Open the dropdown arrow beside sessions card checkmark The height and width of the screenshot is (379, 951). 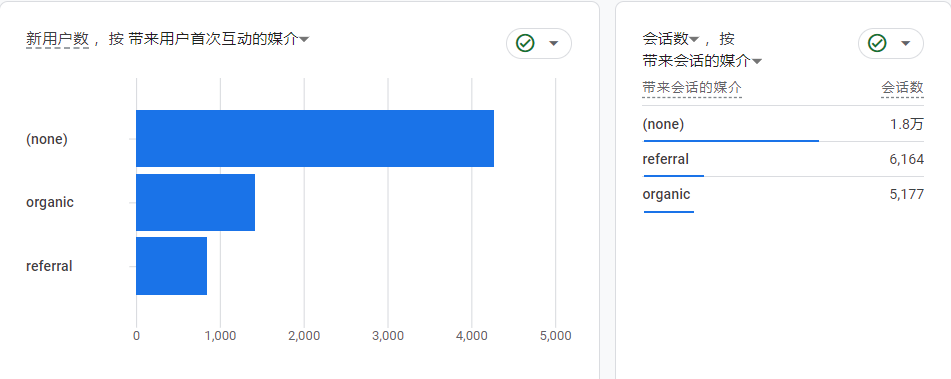tap(906, 43)
